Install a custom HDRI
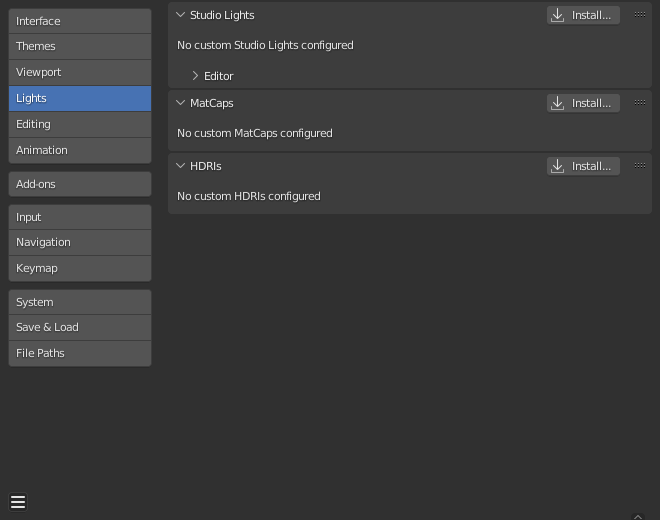Image resolution: width=660 pixels, height=520 pixels. (x=583, y=166)
